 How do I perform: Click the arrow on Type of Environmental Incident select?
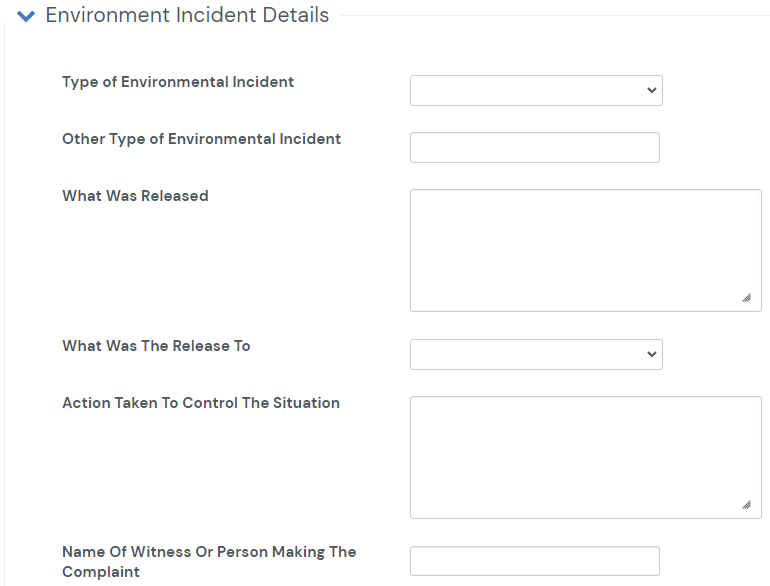(x=652, y=90)
